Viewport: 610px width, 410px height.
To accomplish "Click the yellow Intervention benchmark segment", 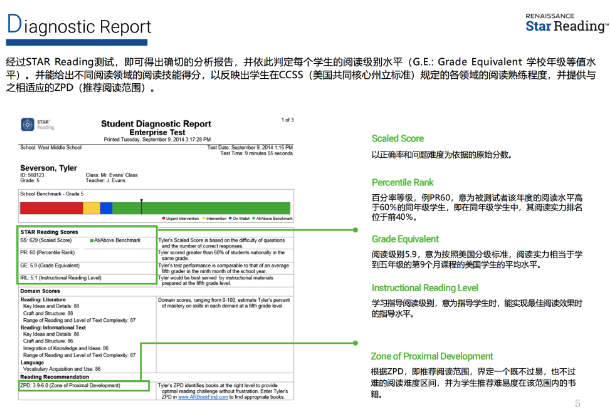I will (91, 208).
